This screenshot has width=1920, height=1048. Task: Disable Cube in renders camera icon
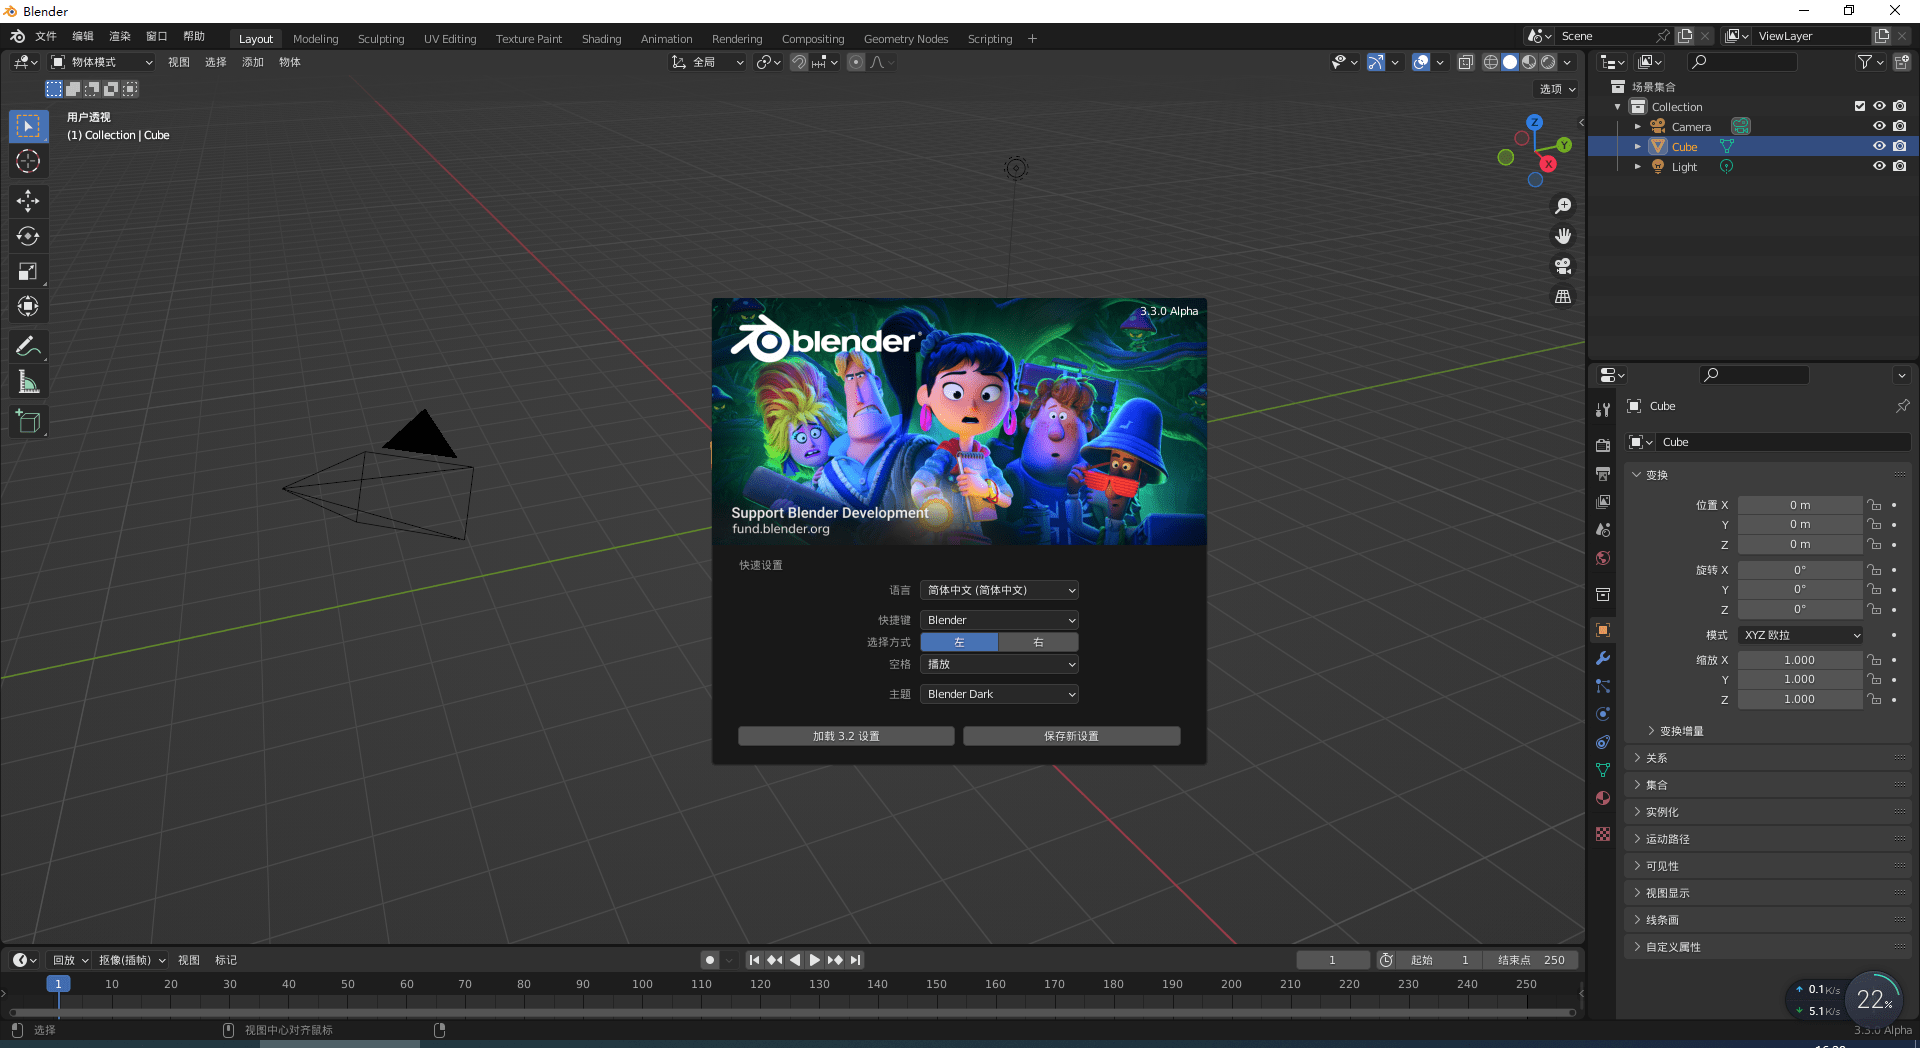(x=1899, y=146)
